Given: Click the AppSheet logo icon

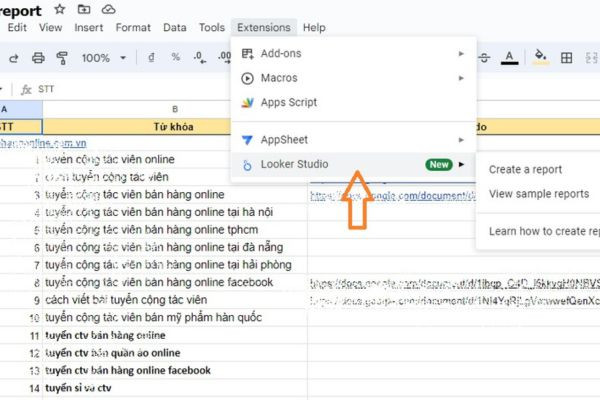Looking at the screenshot, I should pyautogui.click(x=247, y=140).
